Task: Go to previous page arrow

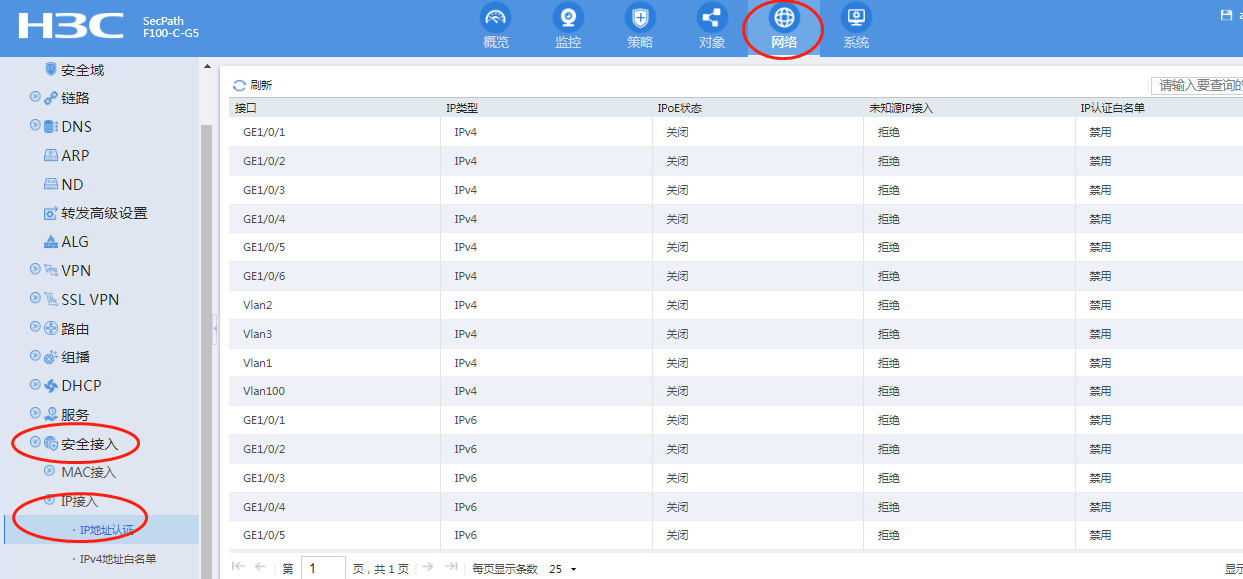Action: point(261,567)
